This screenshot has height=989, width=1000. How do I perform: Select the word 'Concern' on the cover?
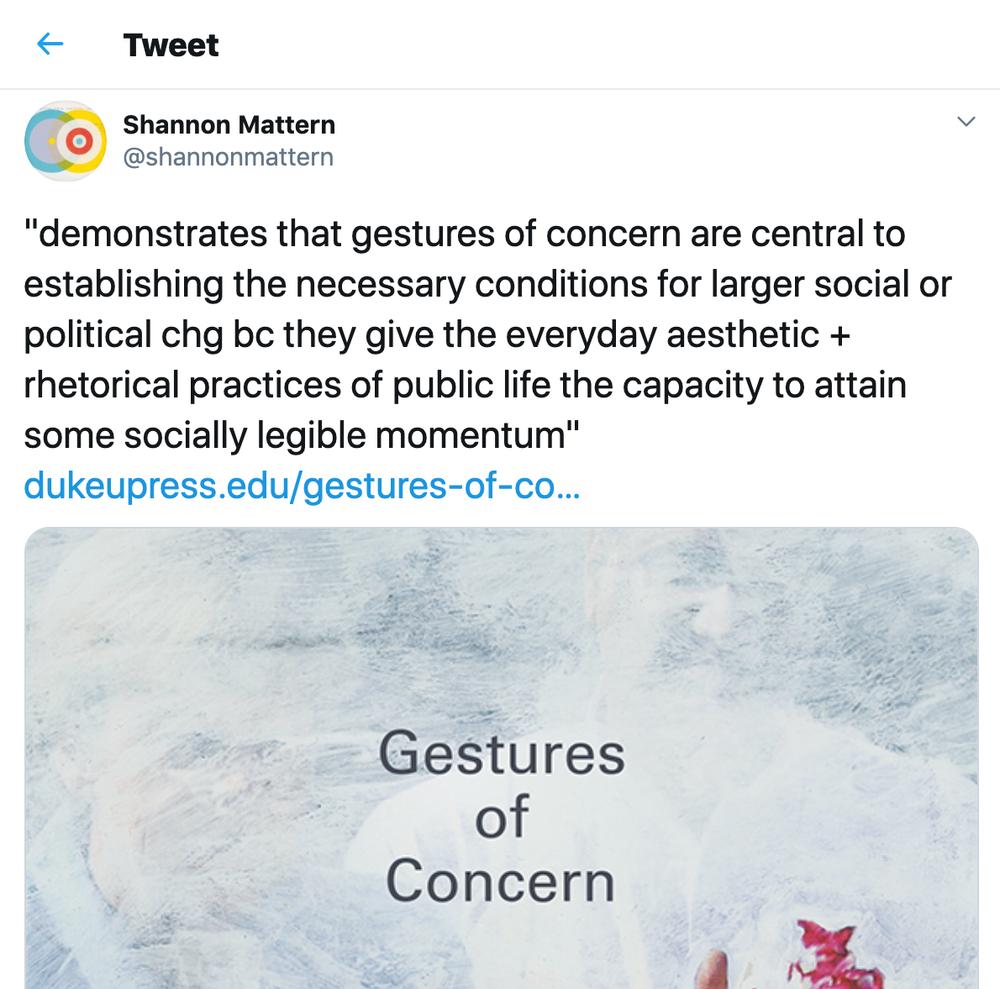[501, 881]
